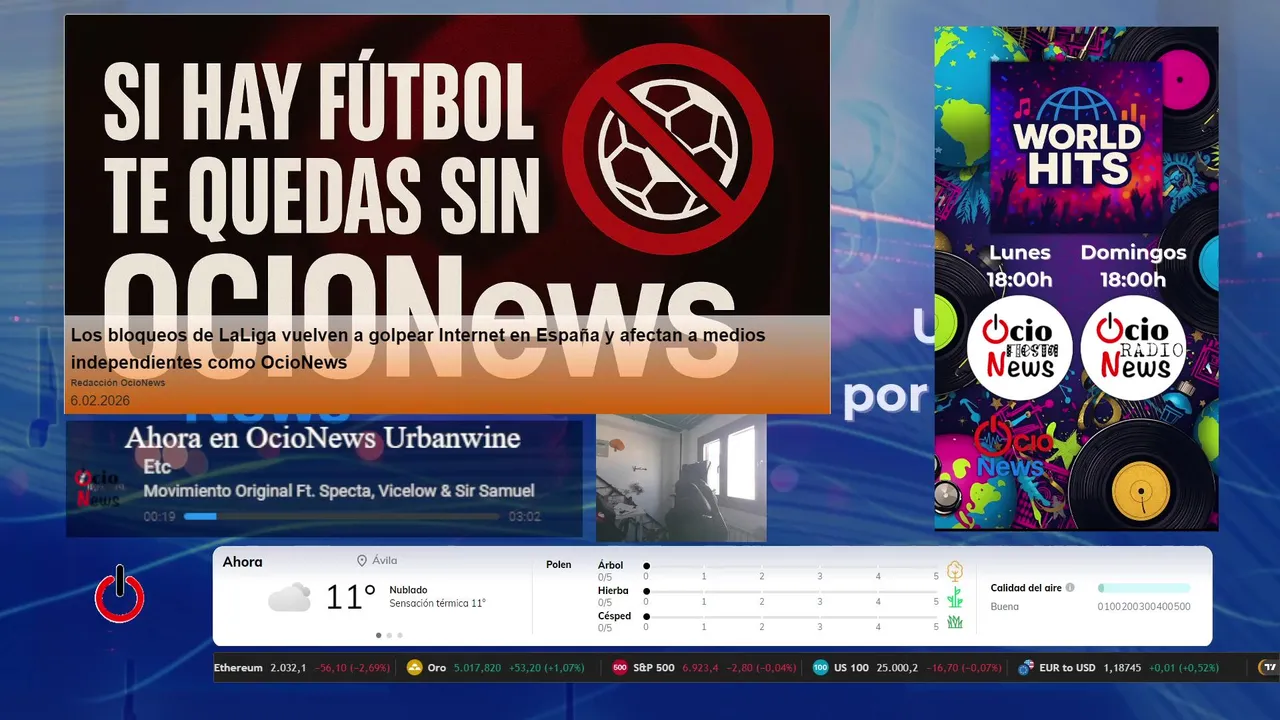The height and width of the screenshot is (720, 1280).
Task: Click the Árbol pollen level slider
Action: tap(791, 566)
